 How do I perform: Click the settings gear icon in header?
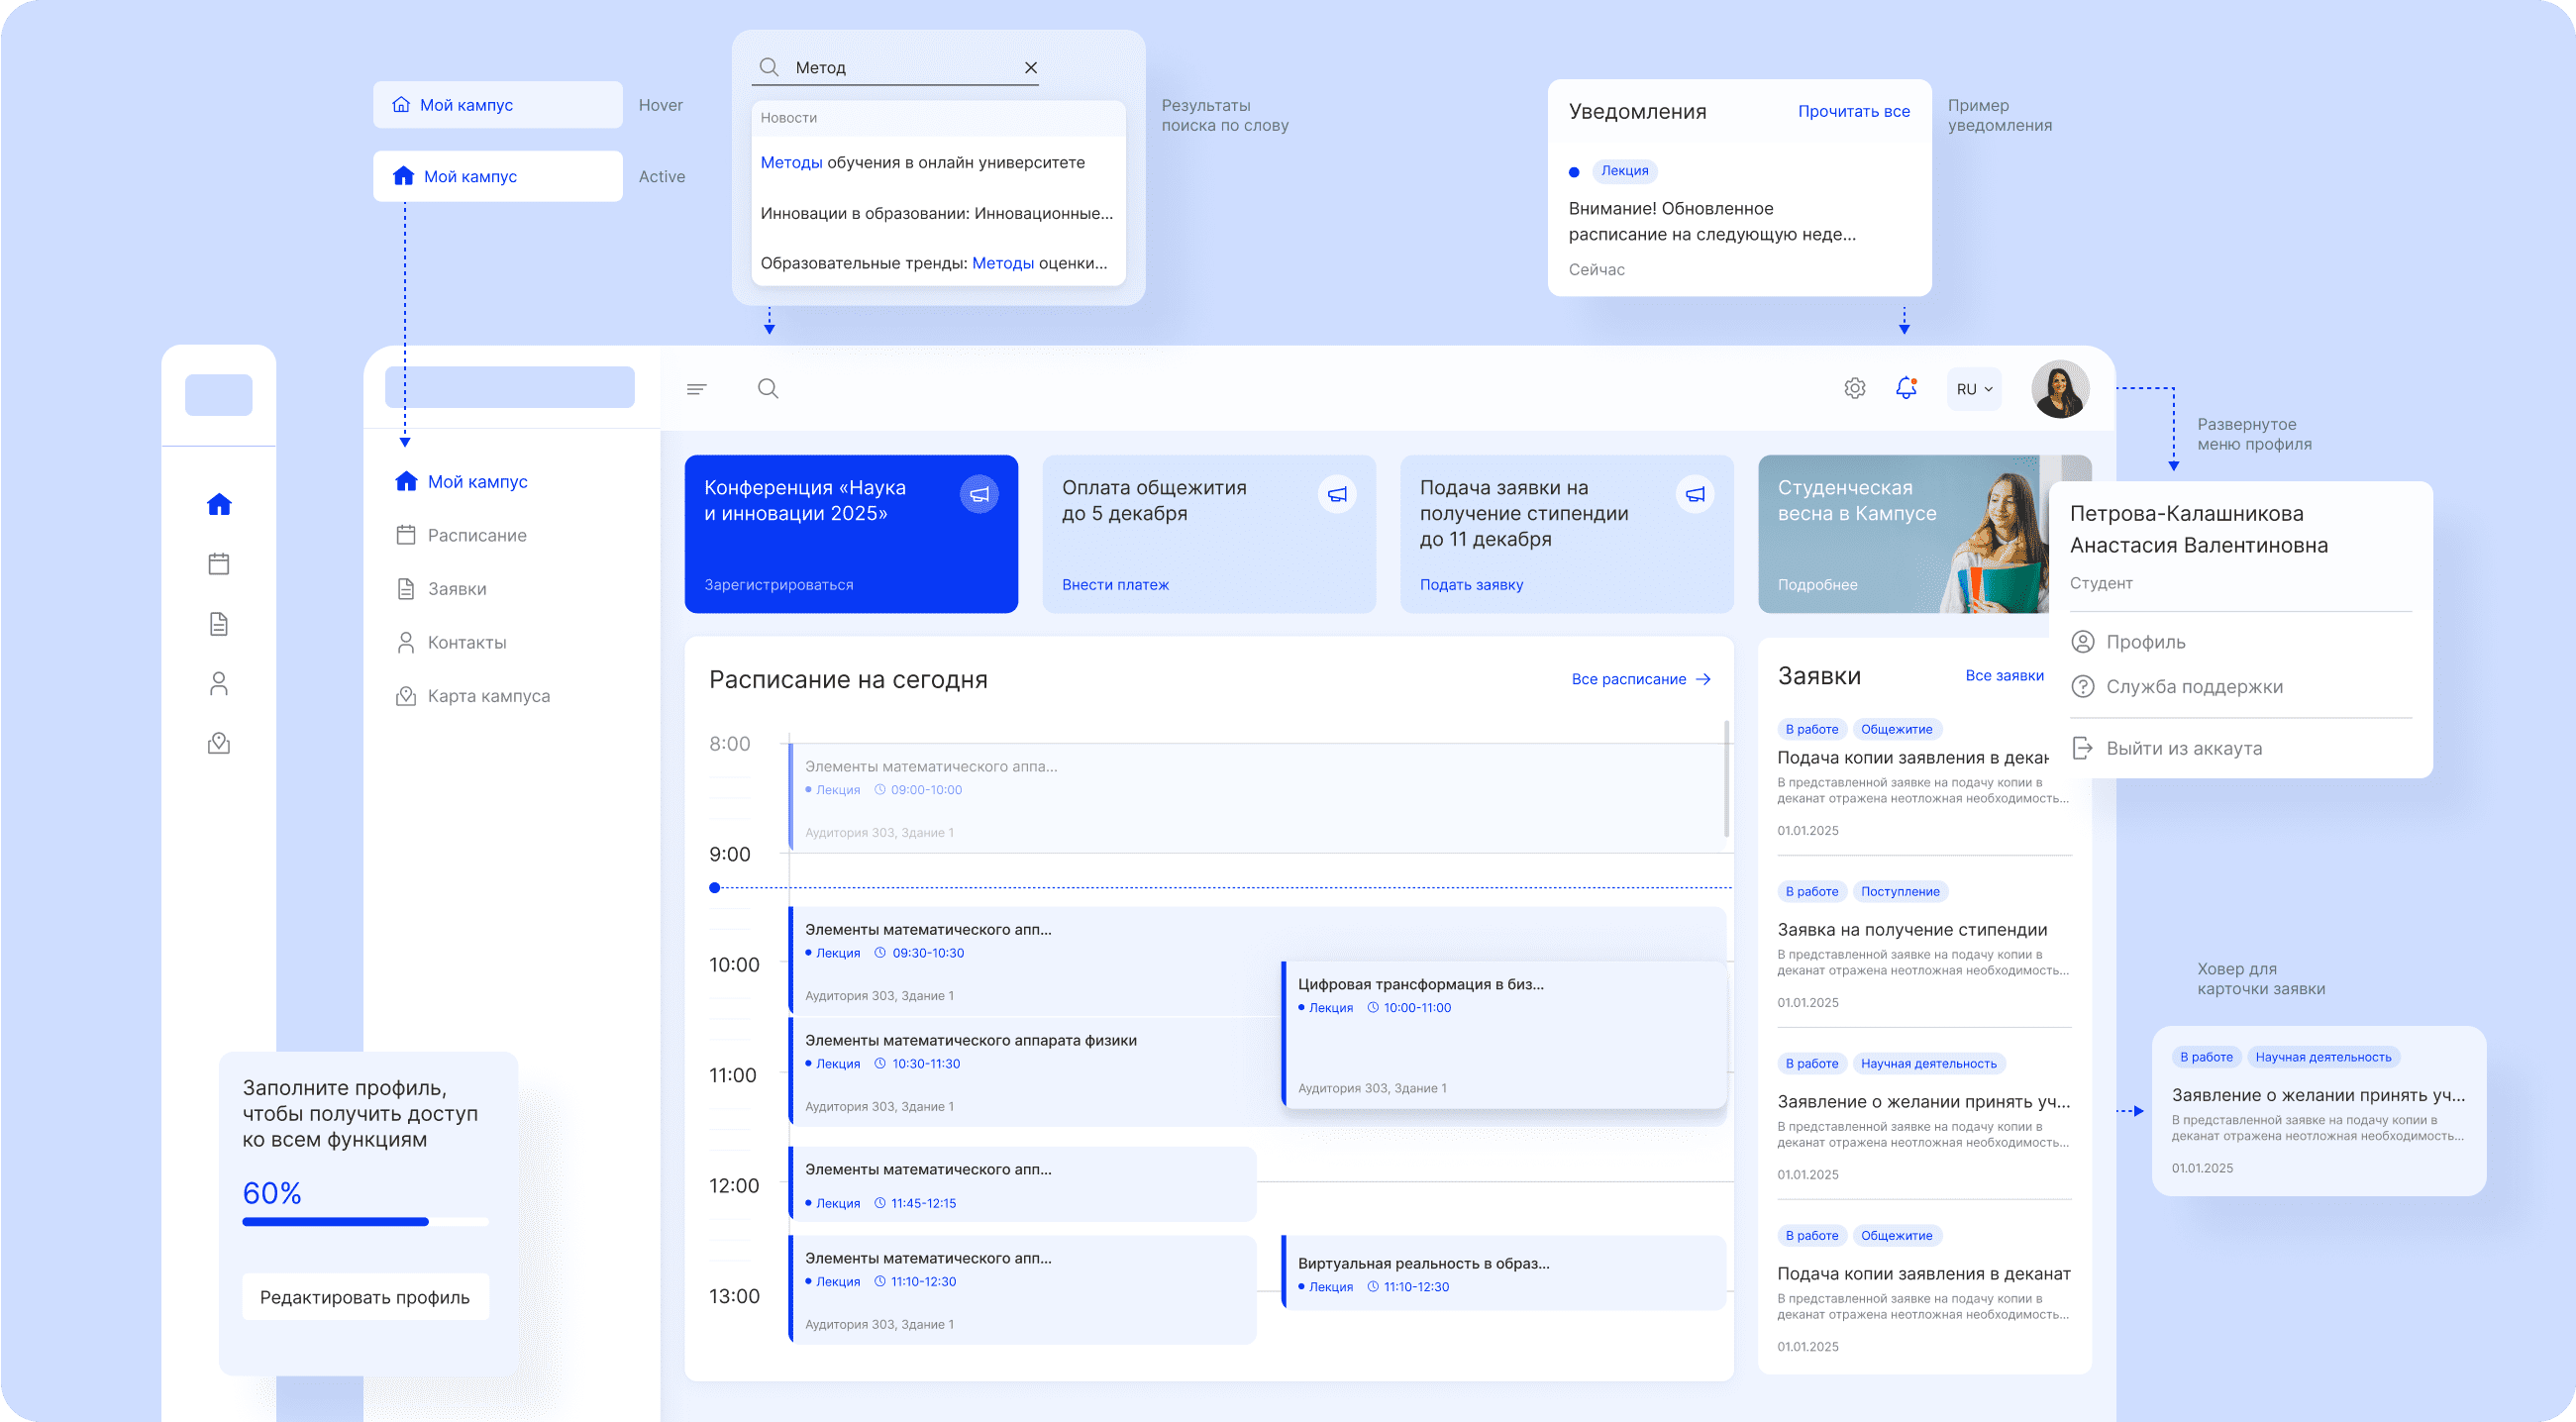tap(1854, 389)
